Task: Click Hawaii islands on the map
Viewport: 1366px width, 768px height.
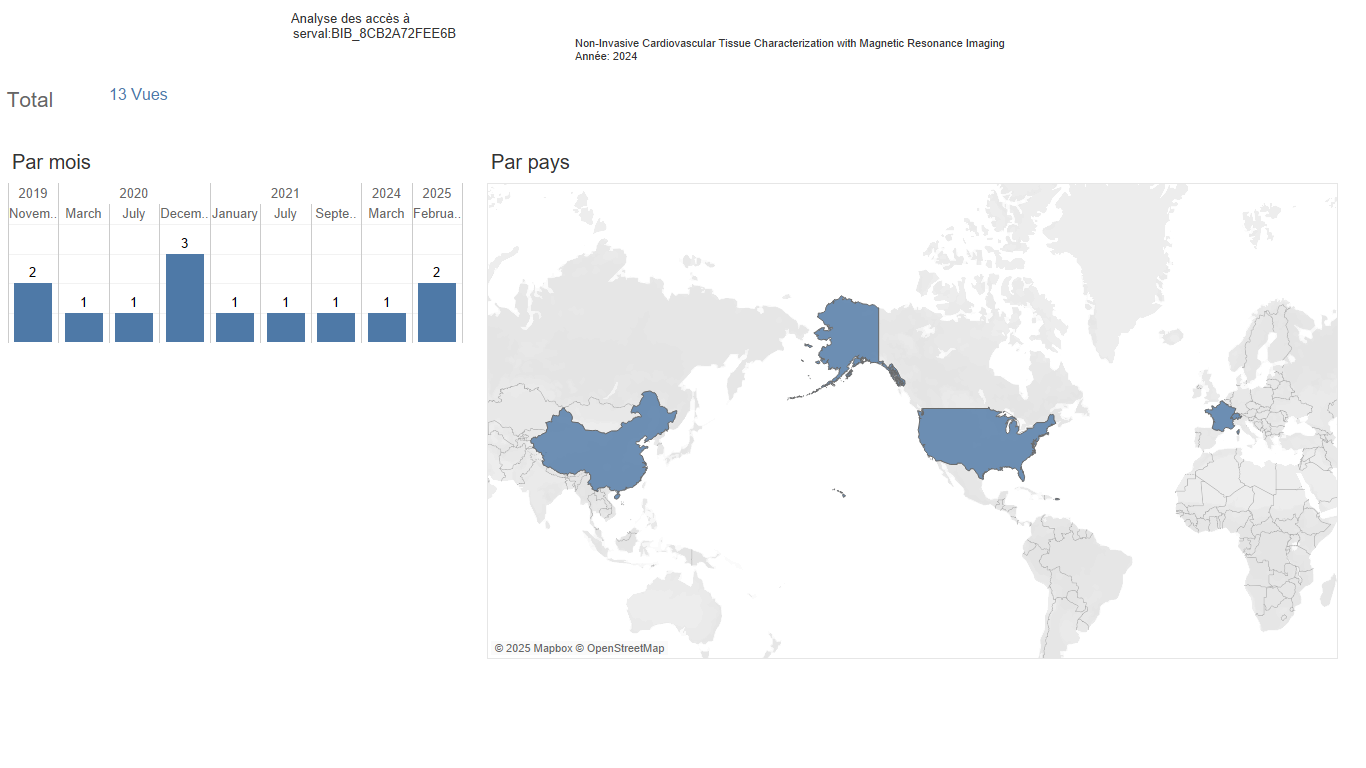Action: pos(840,492)
